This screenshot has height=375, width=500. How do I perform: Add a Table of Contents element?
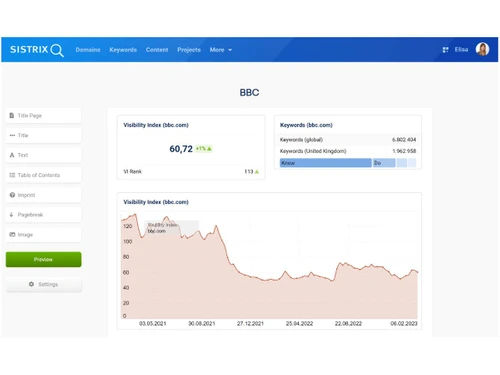[43, 175]
